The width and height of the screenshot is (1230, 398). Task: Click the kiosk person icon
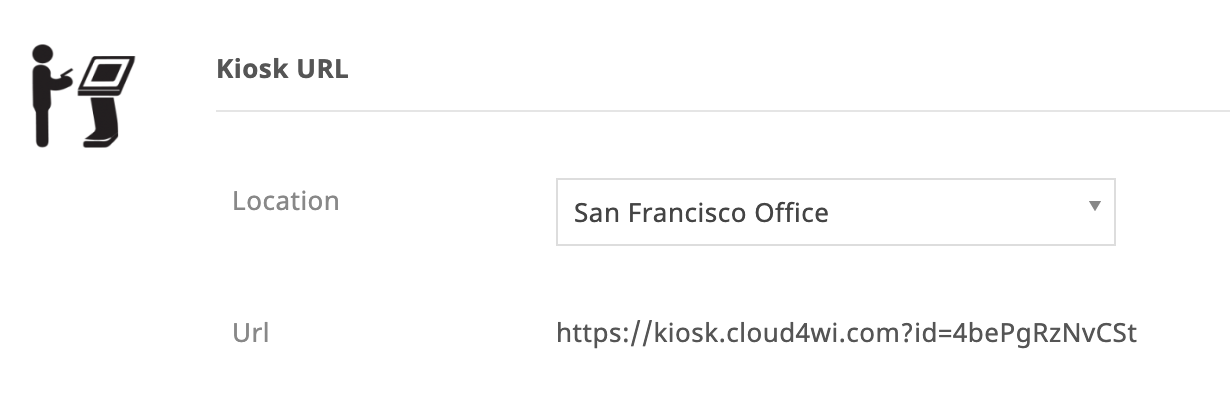point(83,96)
